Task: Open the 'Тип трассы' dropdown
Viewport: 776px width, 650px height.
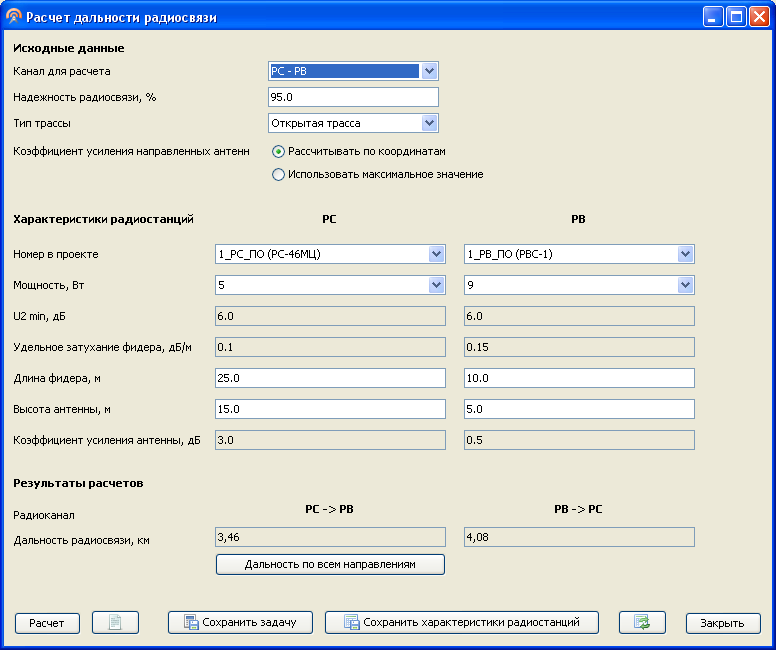Action: (x=429, y=123)
